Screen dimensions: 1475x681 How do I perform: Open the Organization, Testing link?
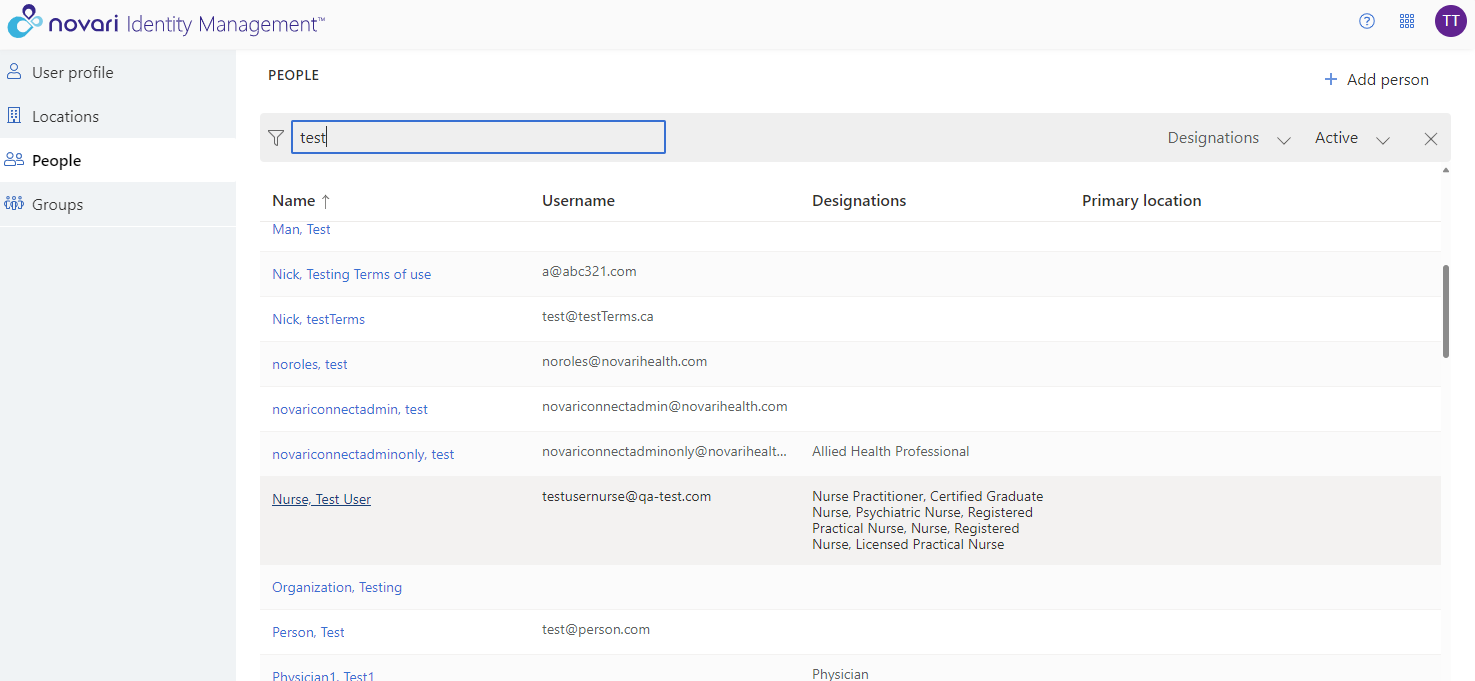pos(337,587)
